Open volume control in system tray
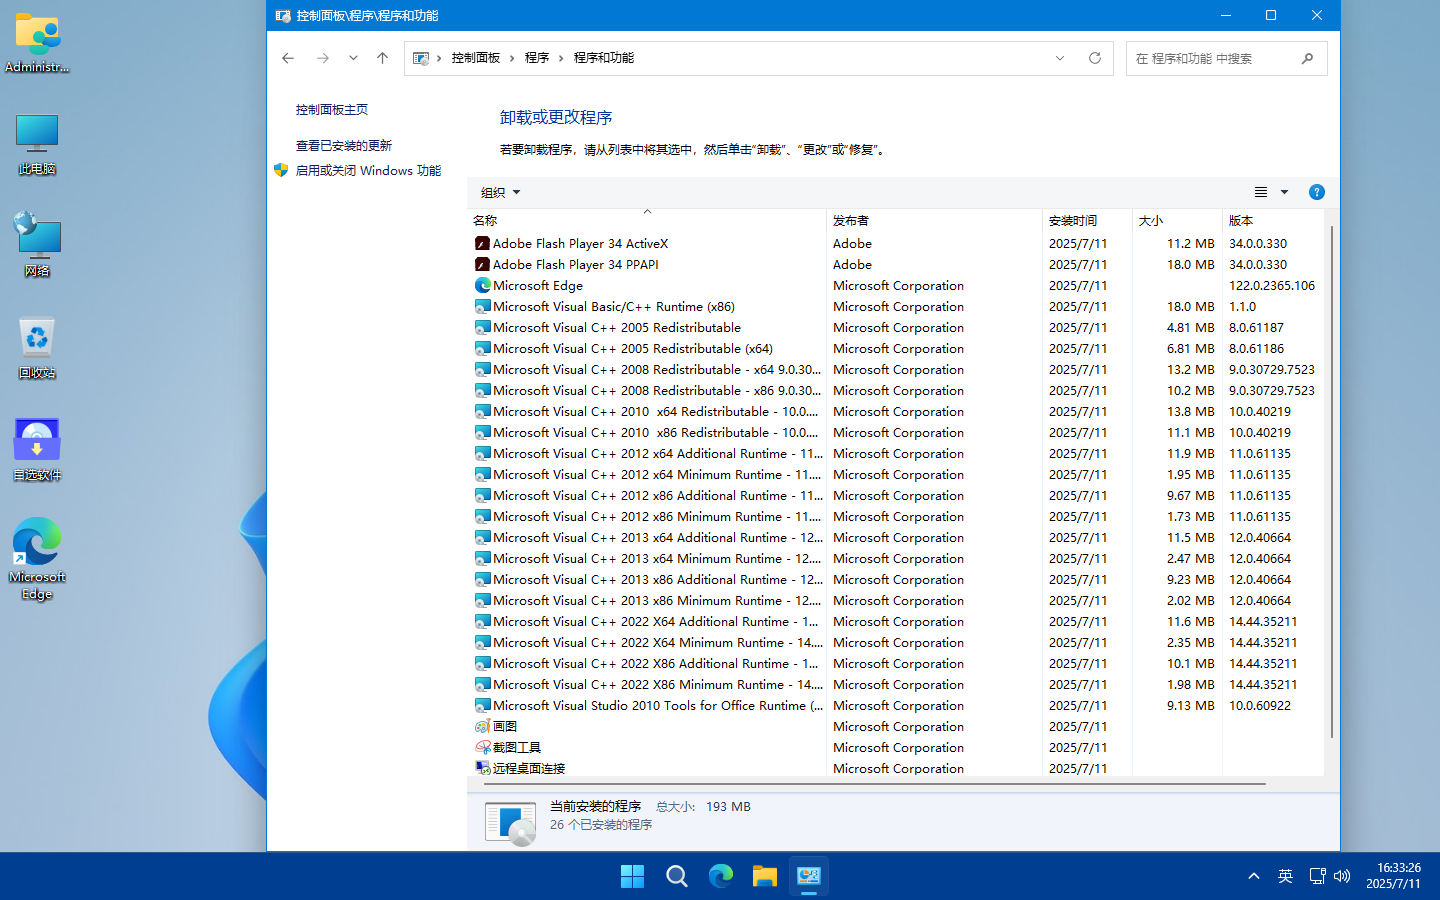The image size is (1440, 900). (1342, 876)
